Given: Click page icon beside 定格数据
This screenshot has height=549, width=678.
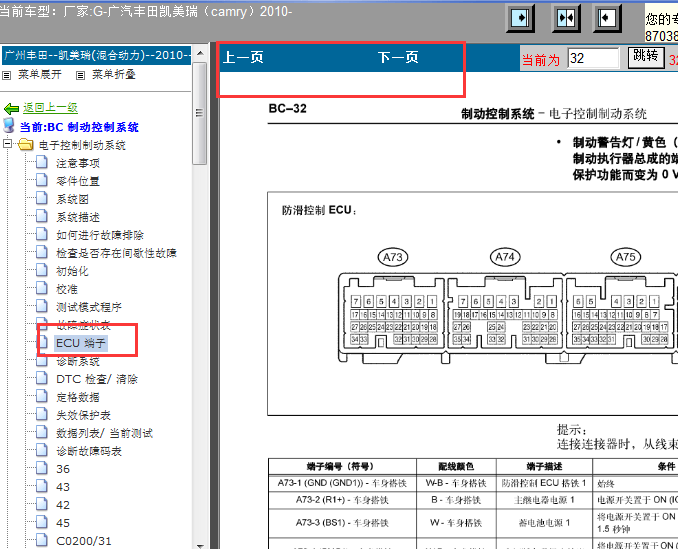Looking at the screenshot, I should pos(42,396).
